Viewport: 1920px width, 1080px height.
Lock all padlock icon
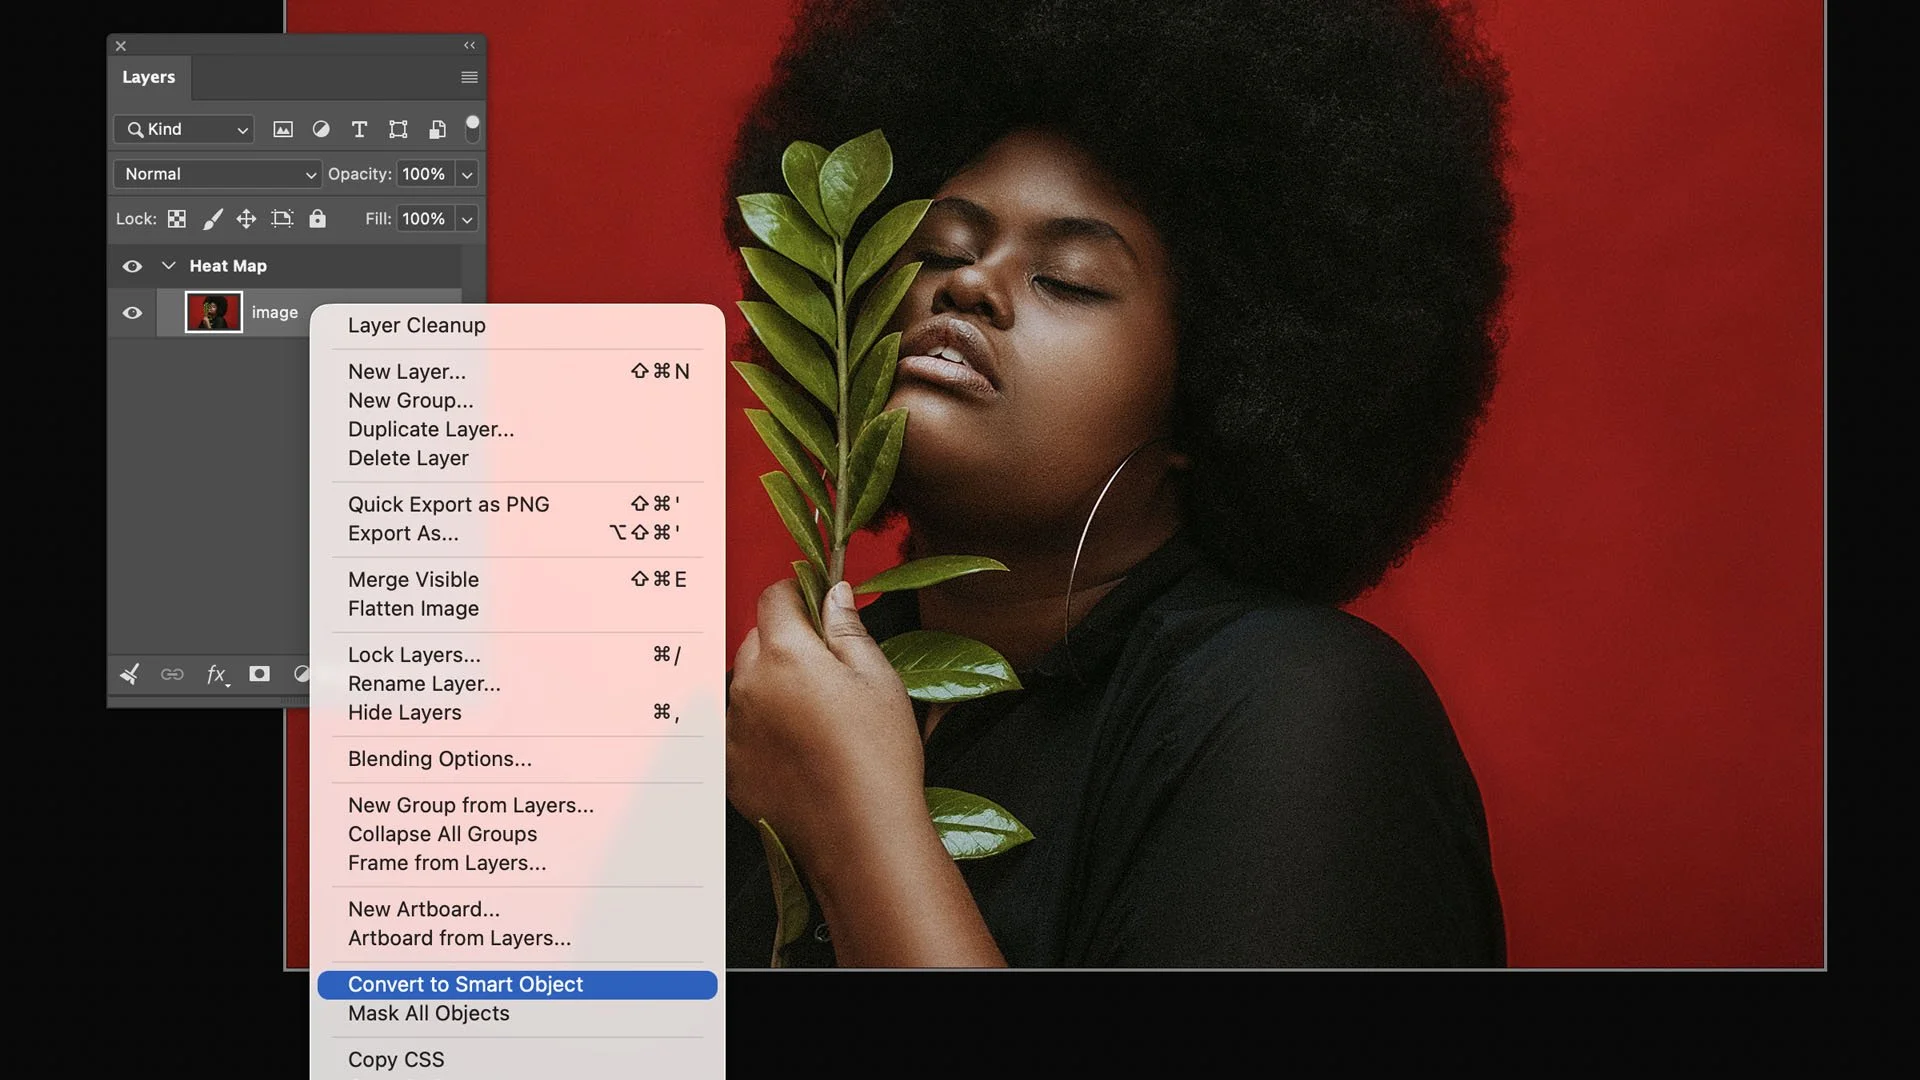(x=317, y=219)
